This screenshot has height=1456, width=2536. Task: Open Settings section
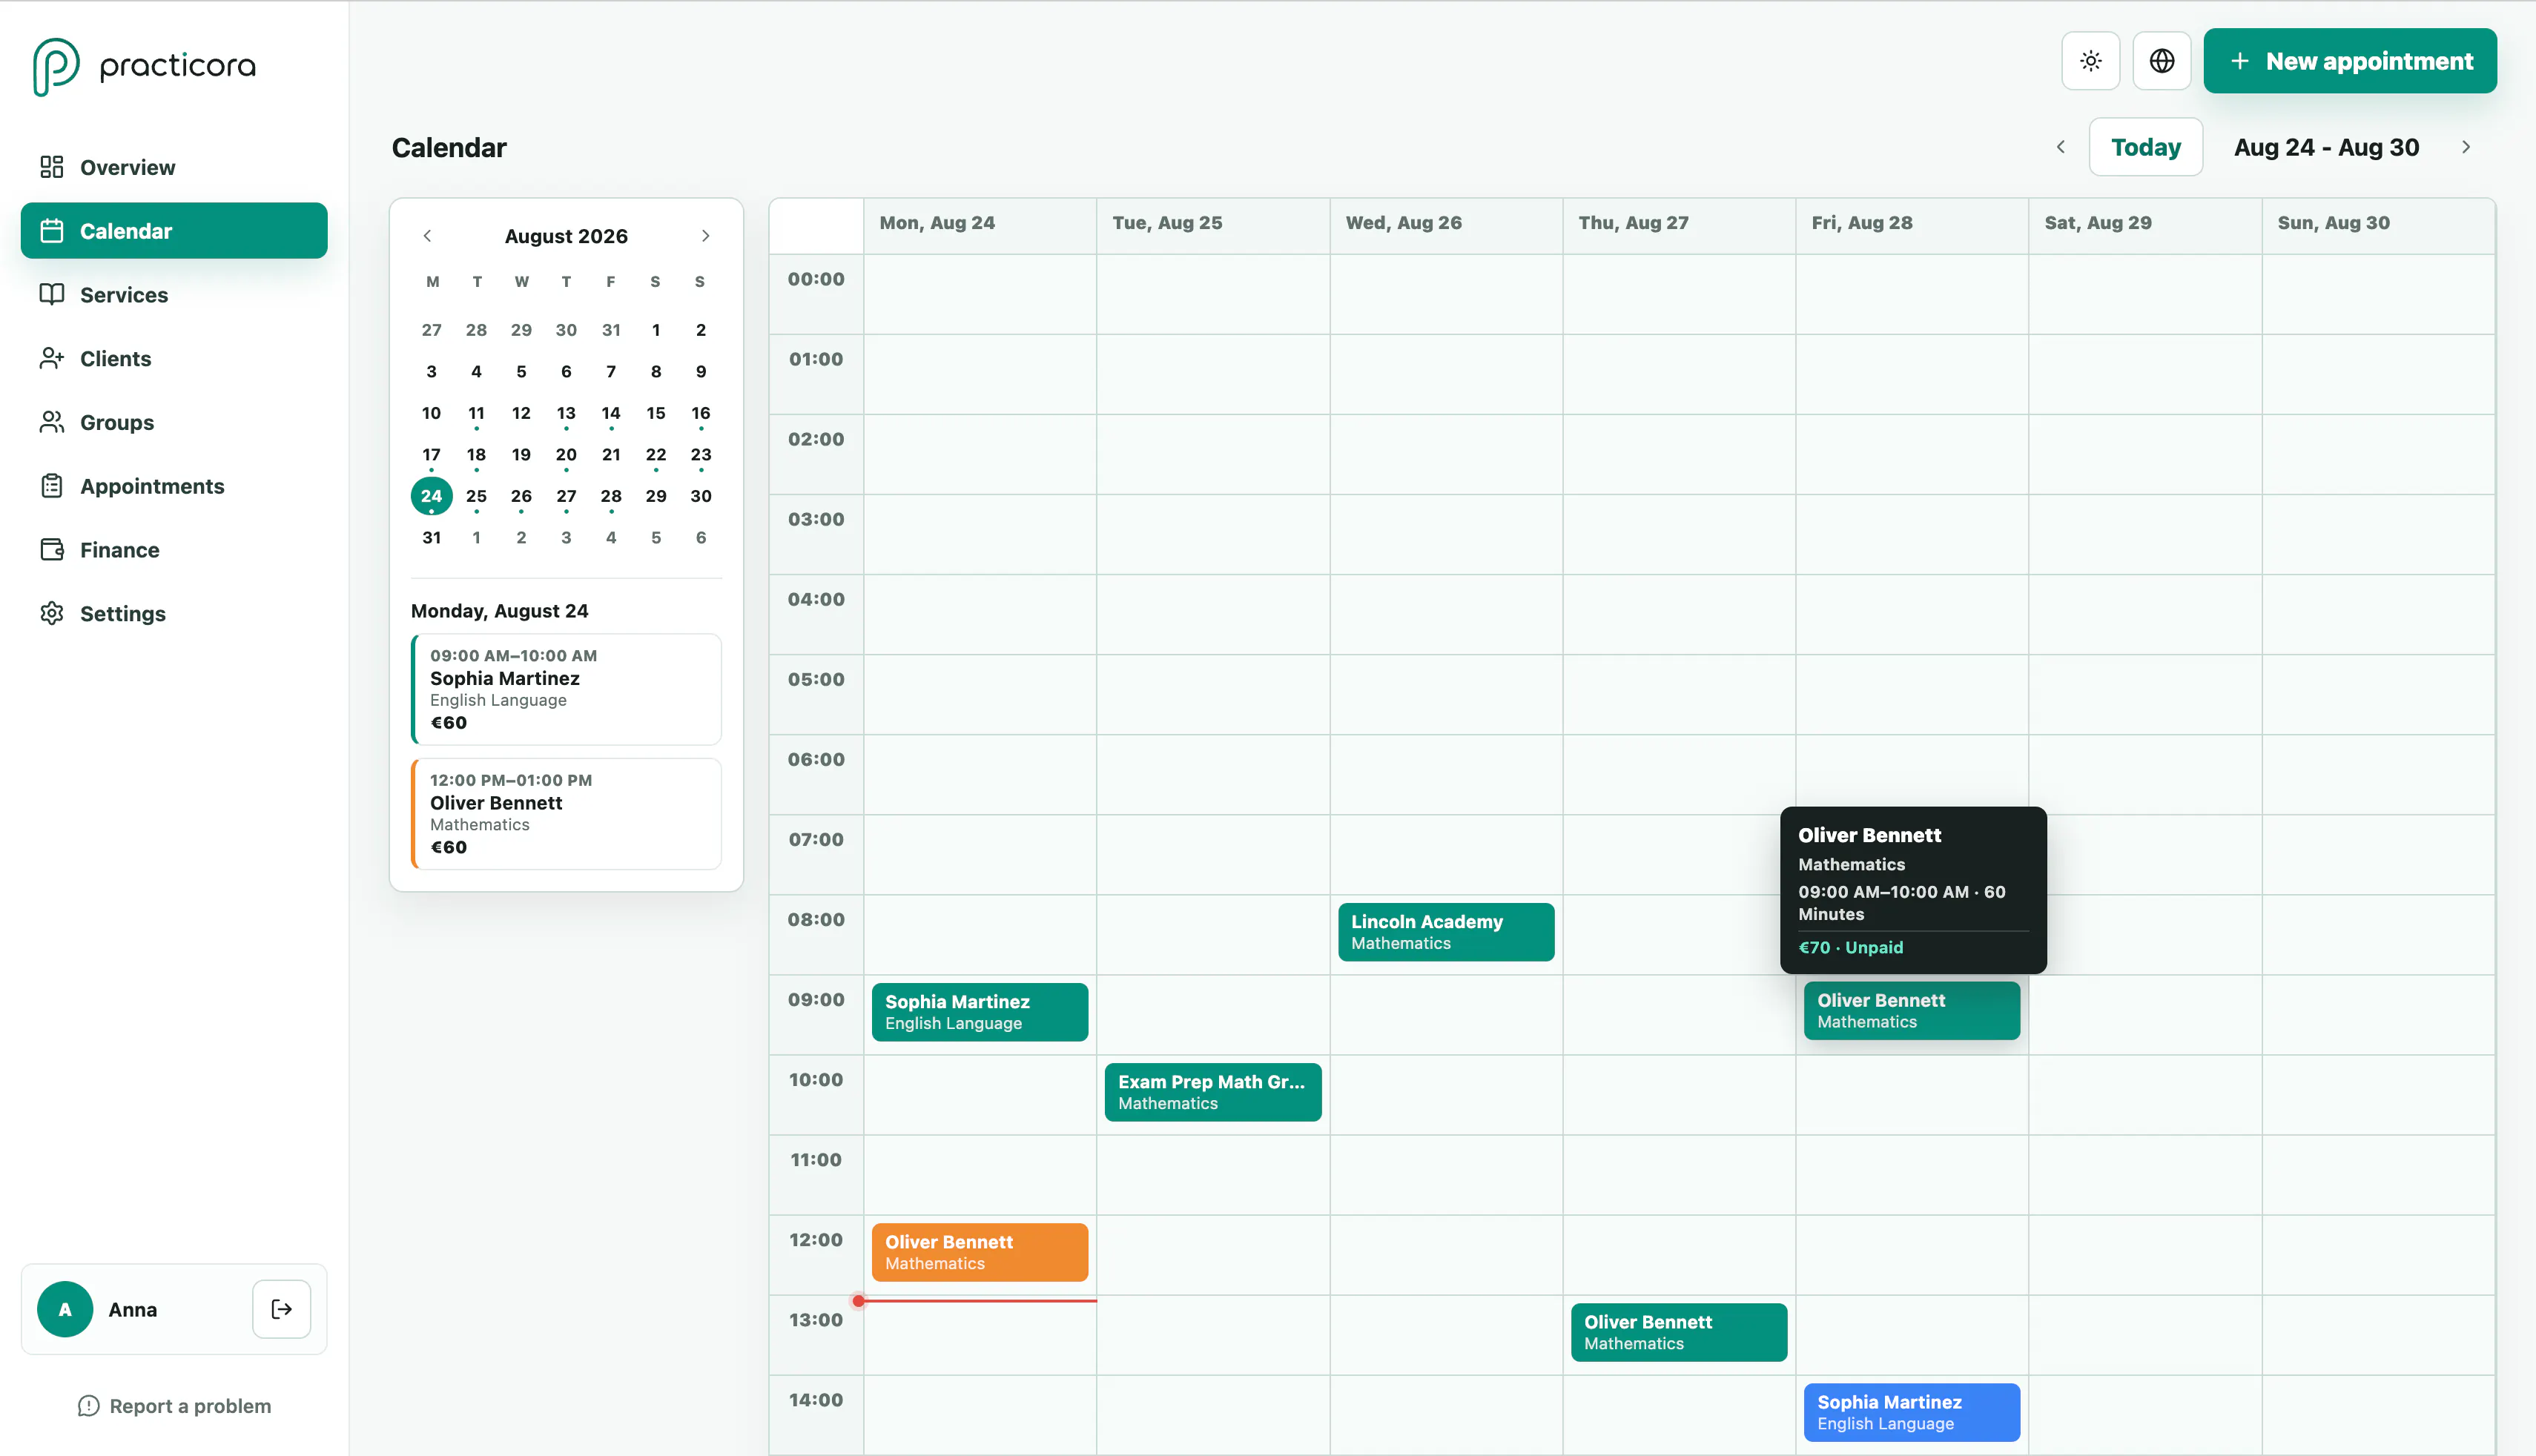point(174,613)
